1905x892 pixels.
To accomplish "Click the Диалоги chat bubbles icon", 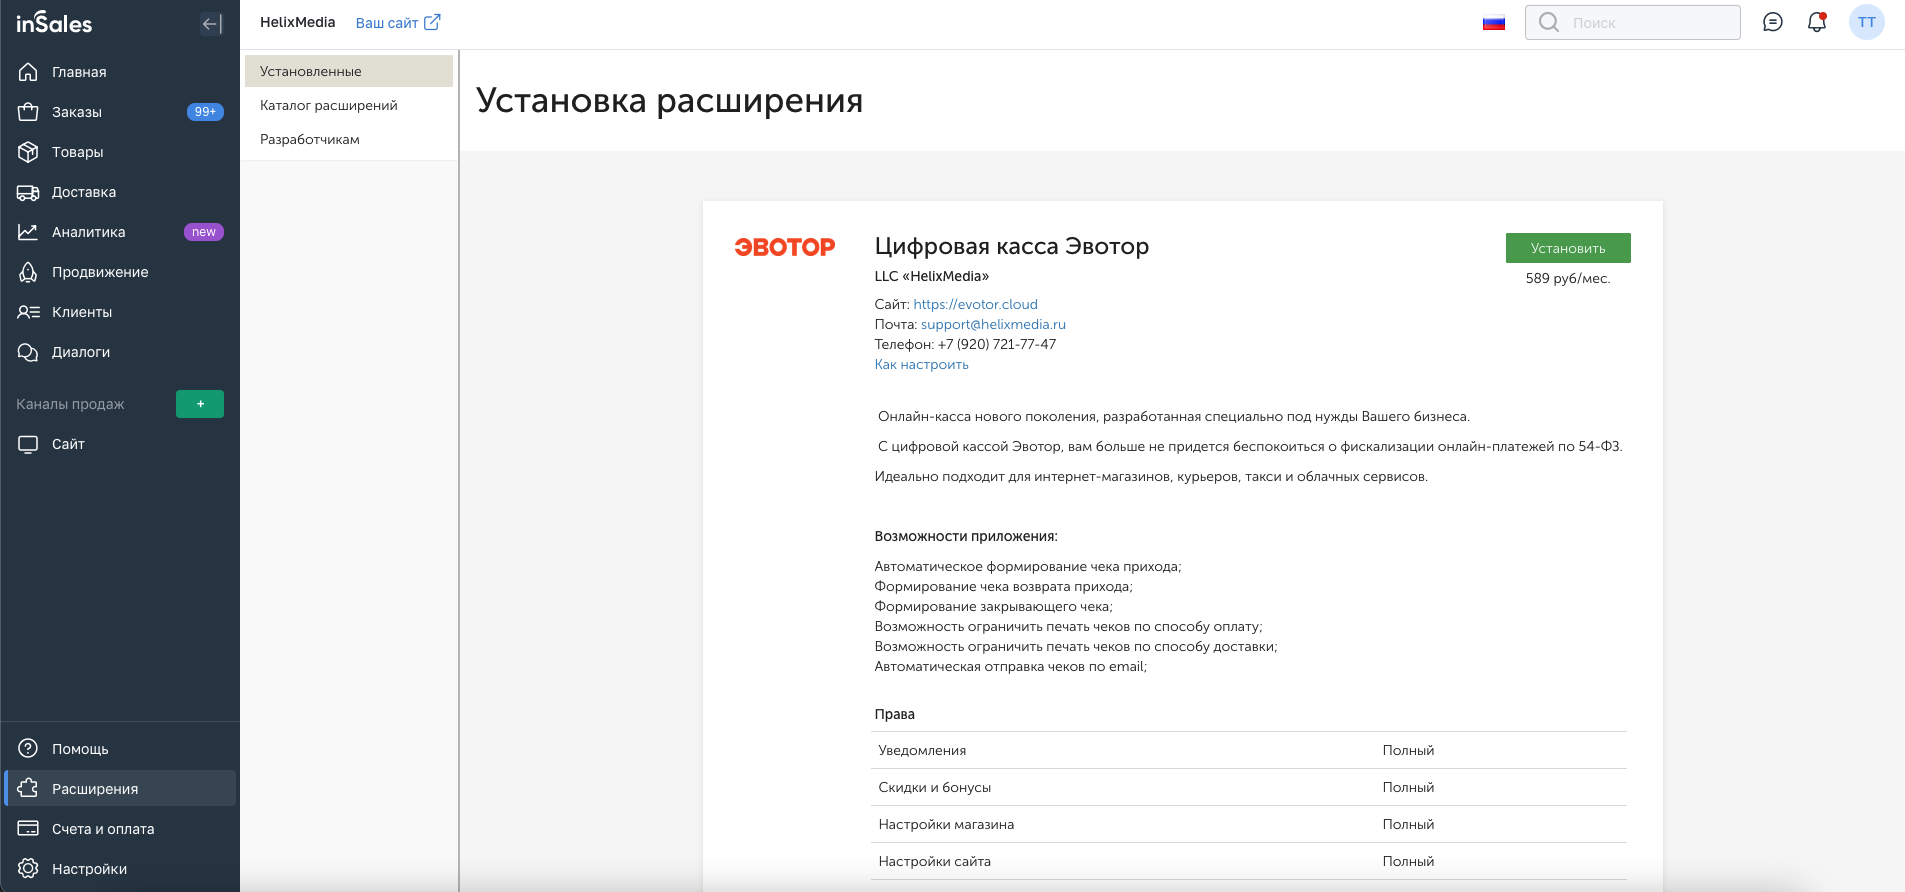I will pyautogui.click(x=28, y=352).
